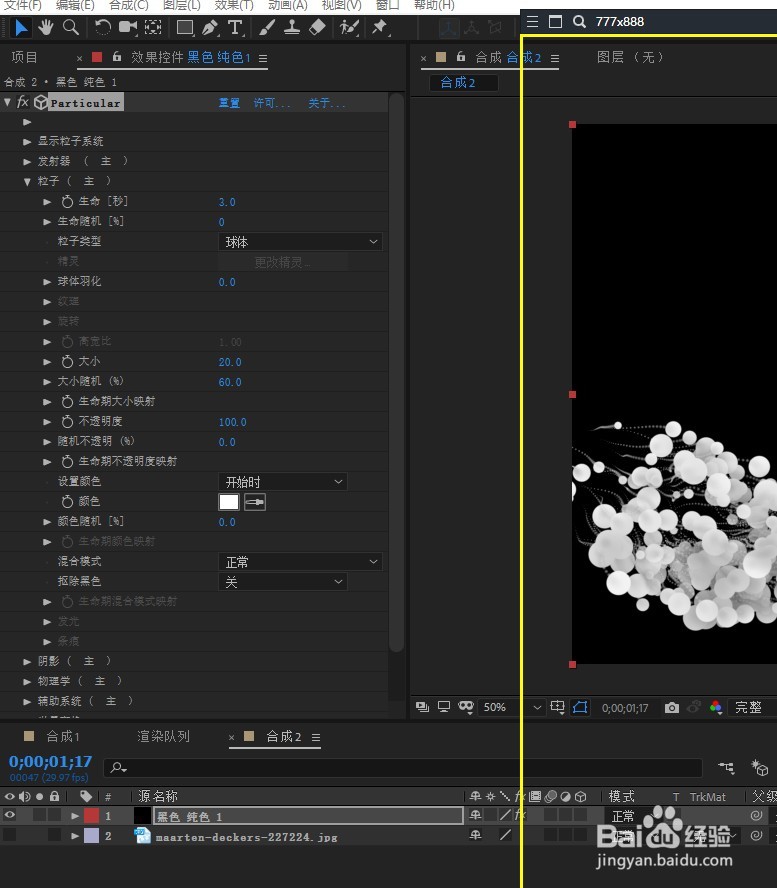Image resolution: width=777 pixels, height=888 pixels.
Task: Expand the 发射器 (主) group
Action: [27, 161]
